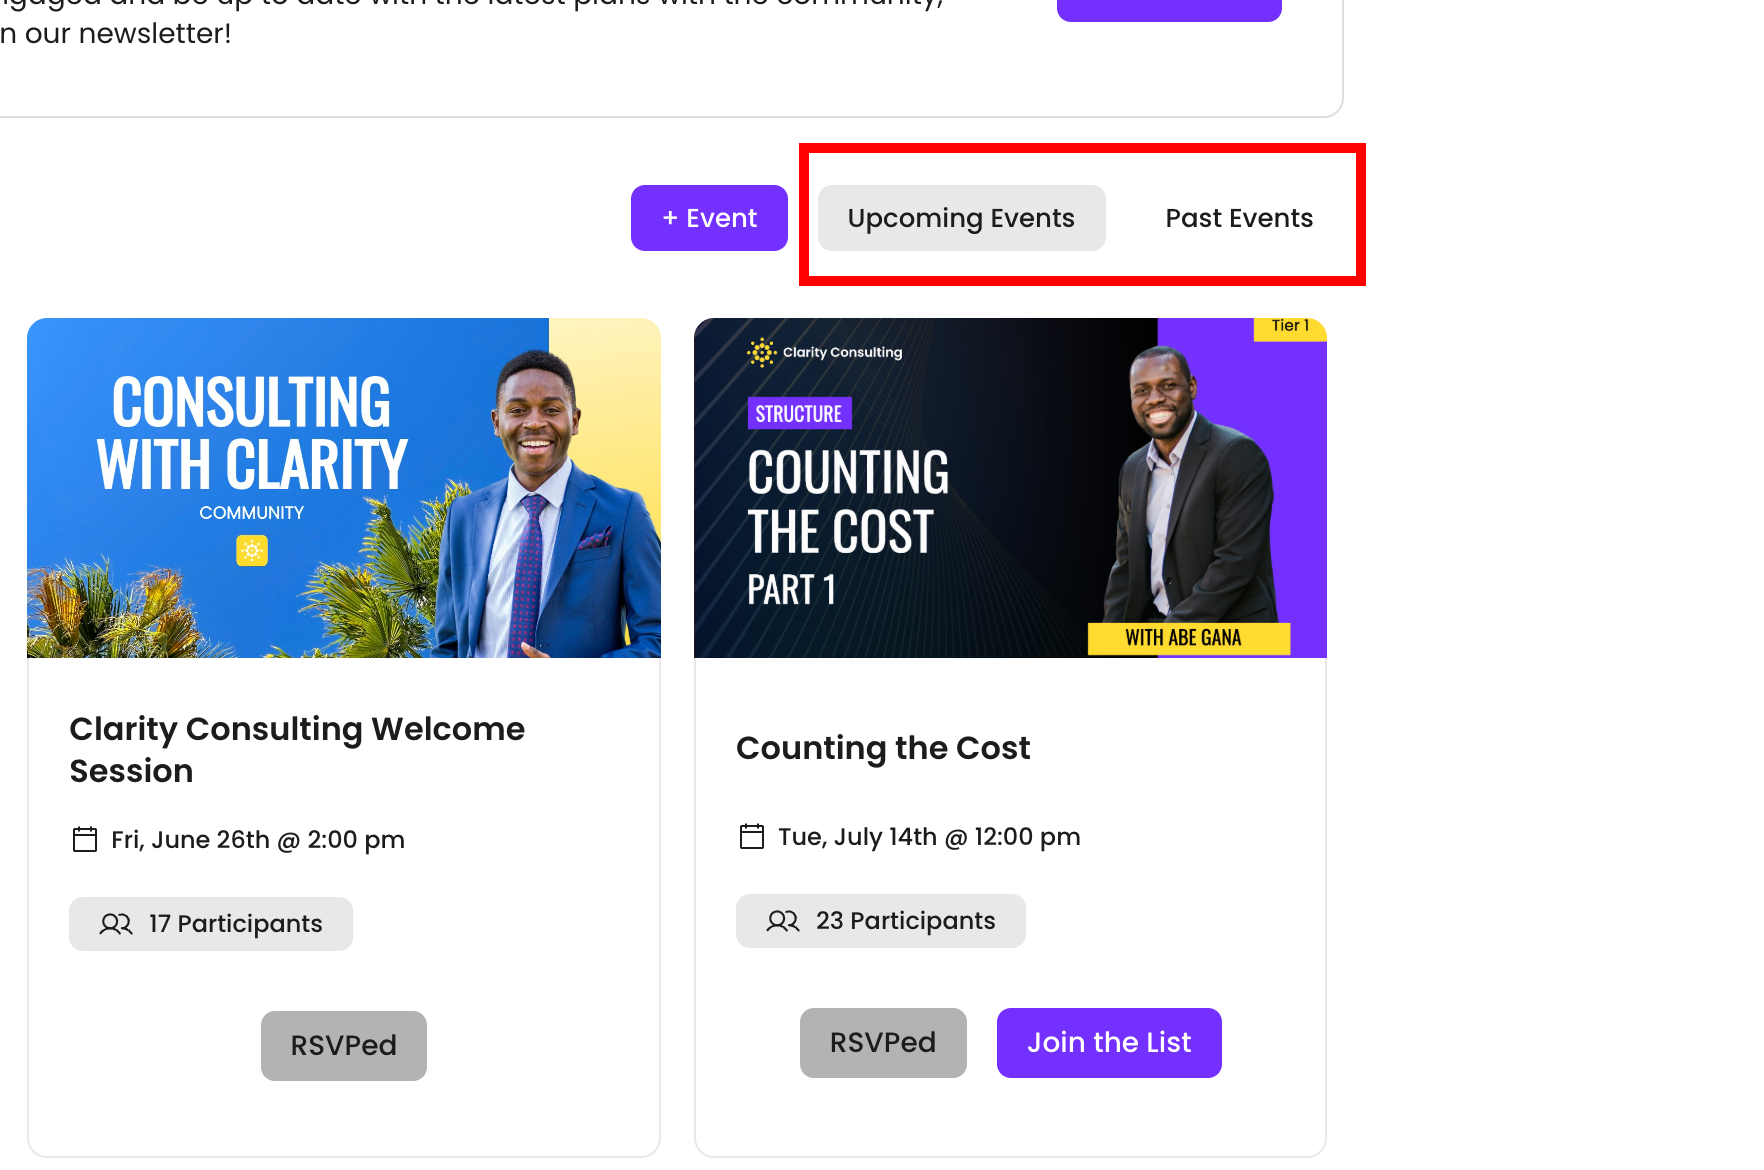Open the Counting the Cost Part 1 banner
The height and width of the screenshot is (1170, 1764).
[x=1010, y=488]
